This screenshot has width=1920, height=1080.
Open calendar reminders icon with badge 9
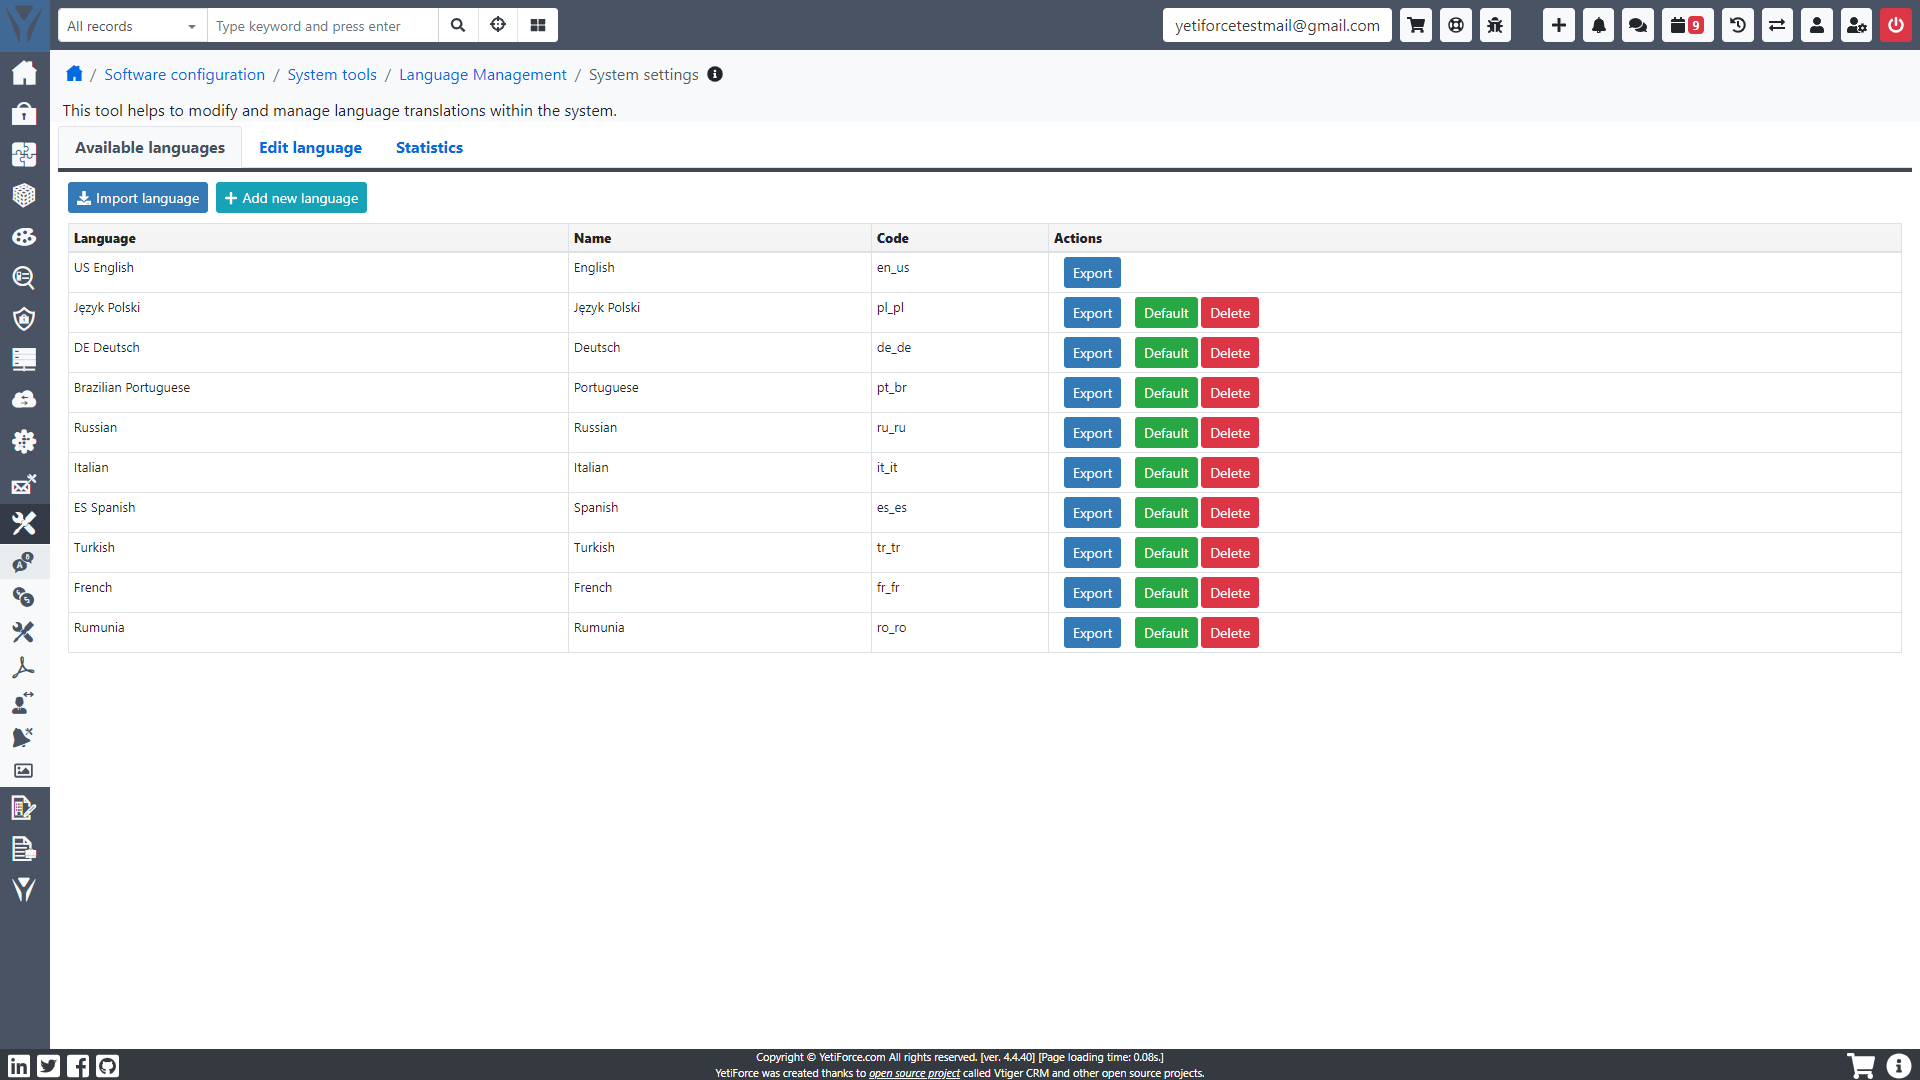(x=1687, y=26)
